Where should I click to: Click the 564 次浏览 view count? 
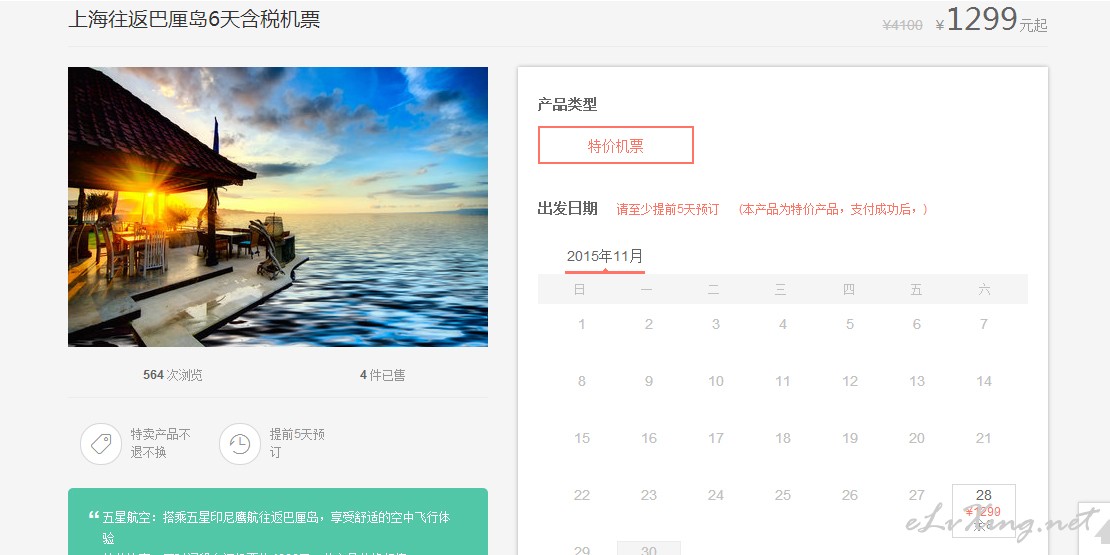(x=173, y=375)
